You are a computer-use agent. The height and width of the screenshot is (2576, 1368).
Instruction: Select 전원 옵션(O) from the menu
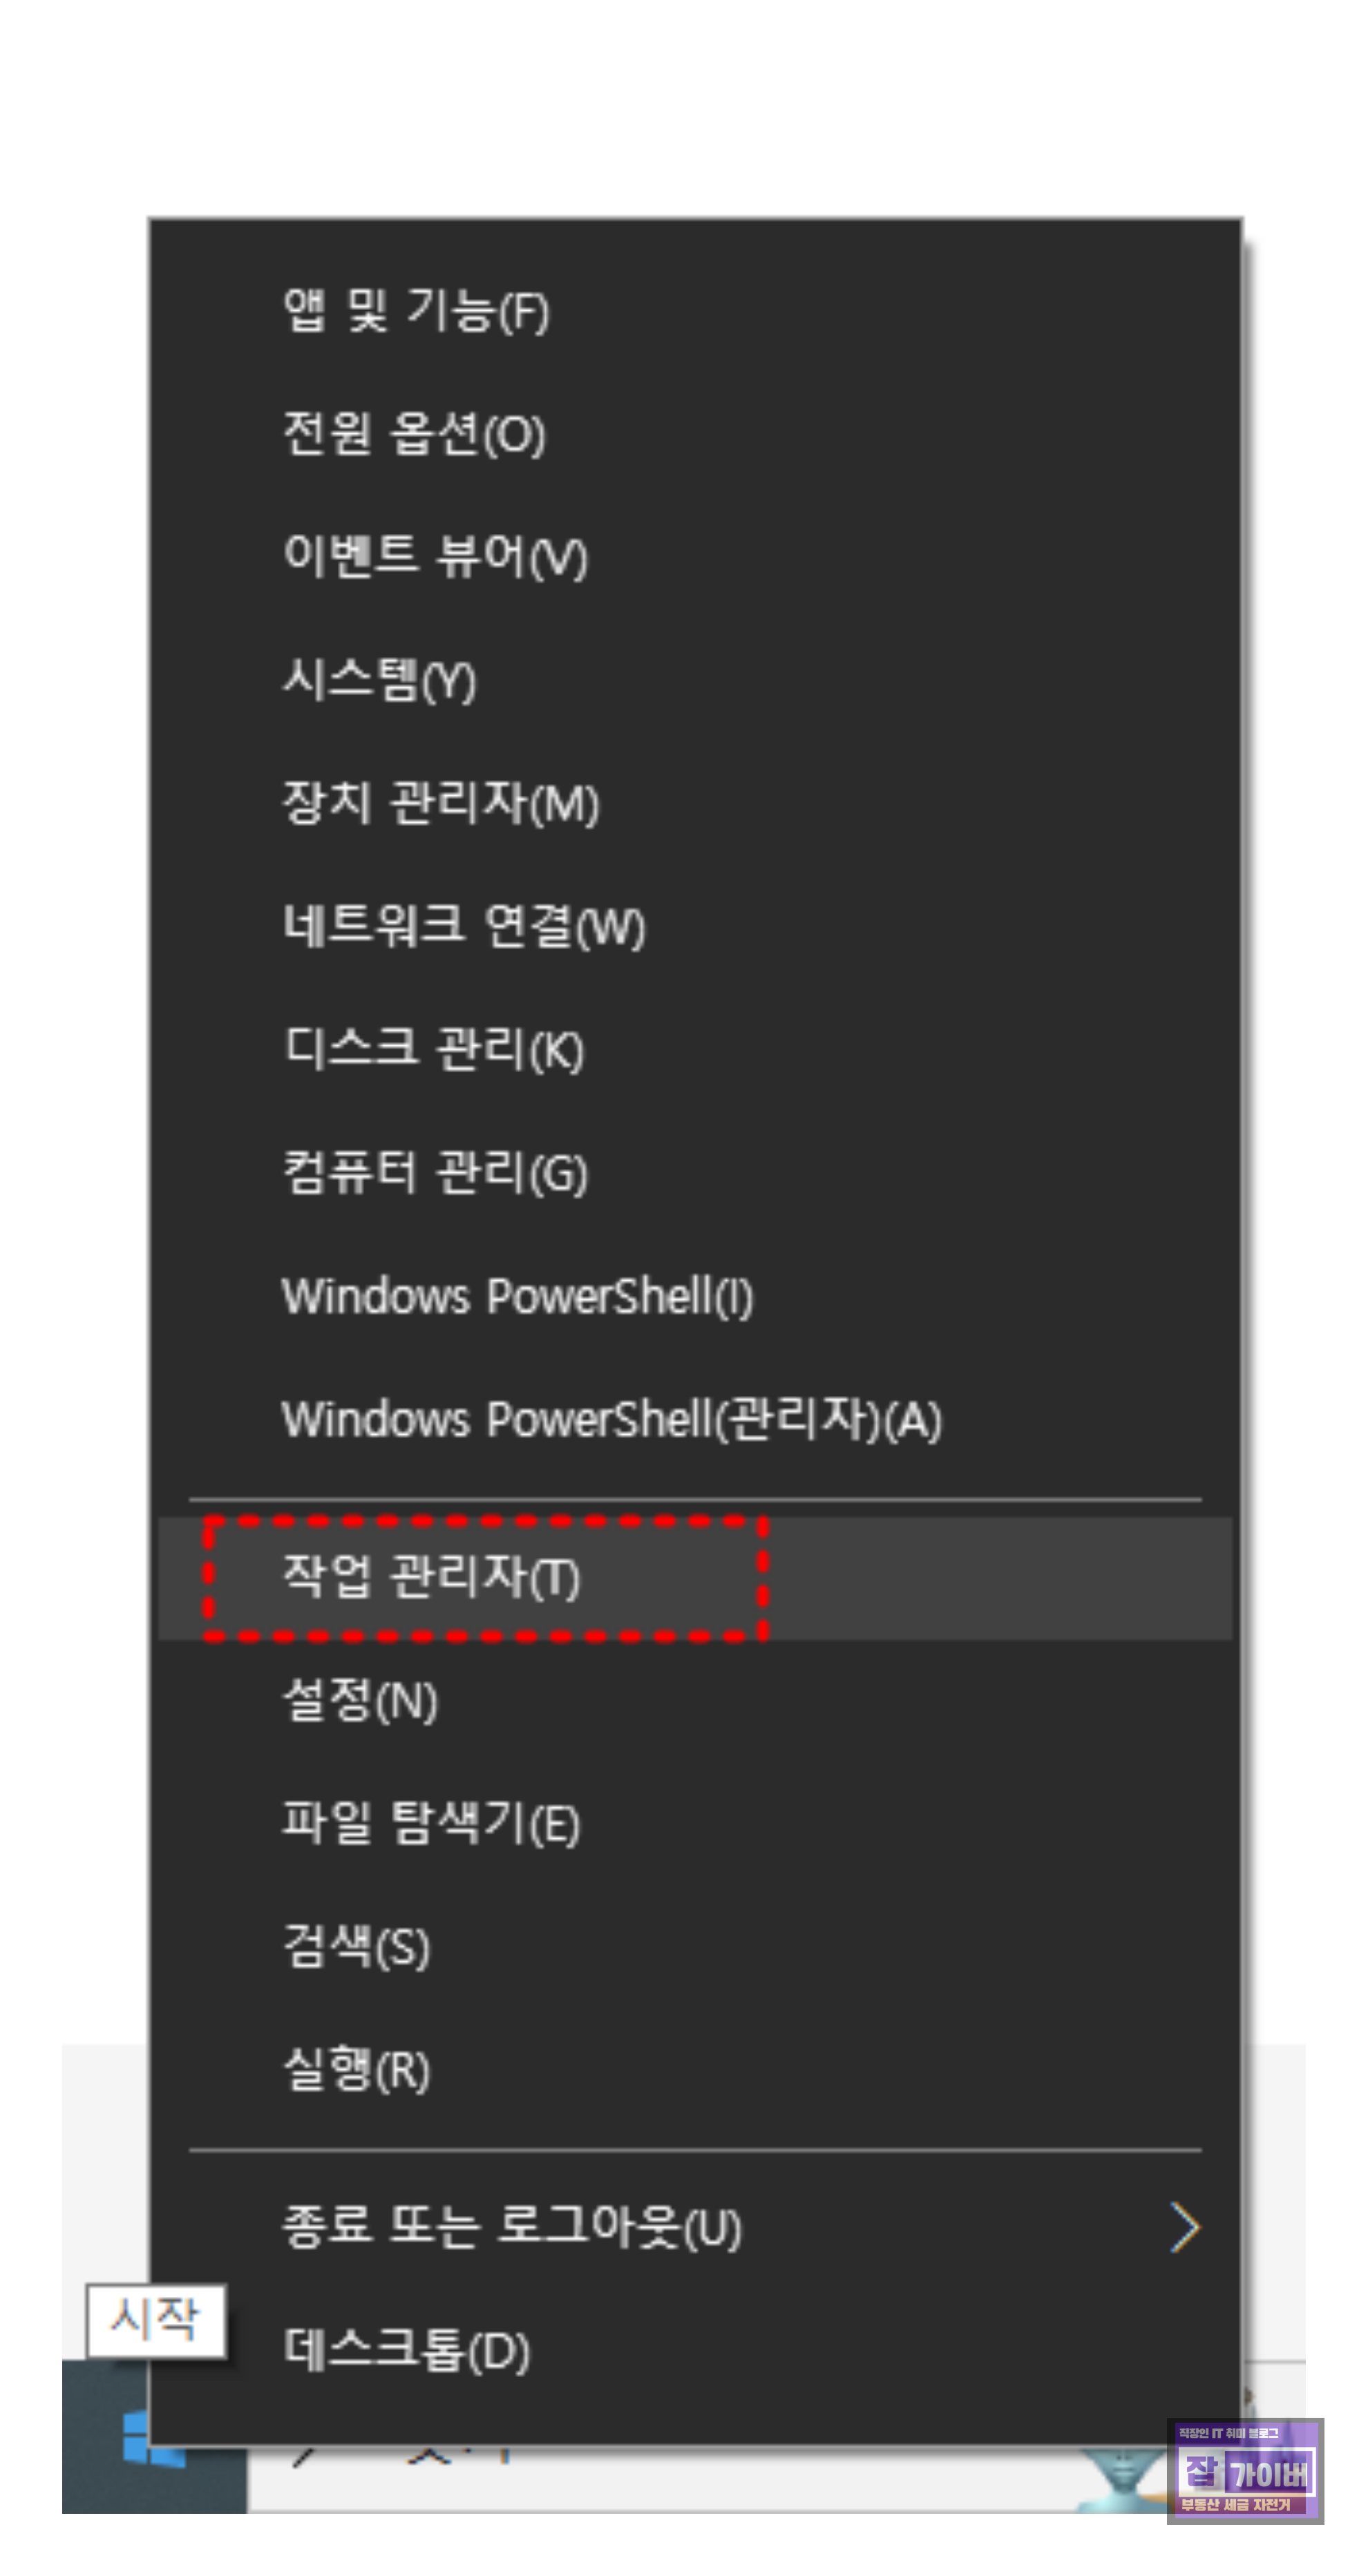point(695,433)
